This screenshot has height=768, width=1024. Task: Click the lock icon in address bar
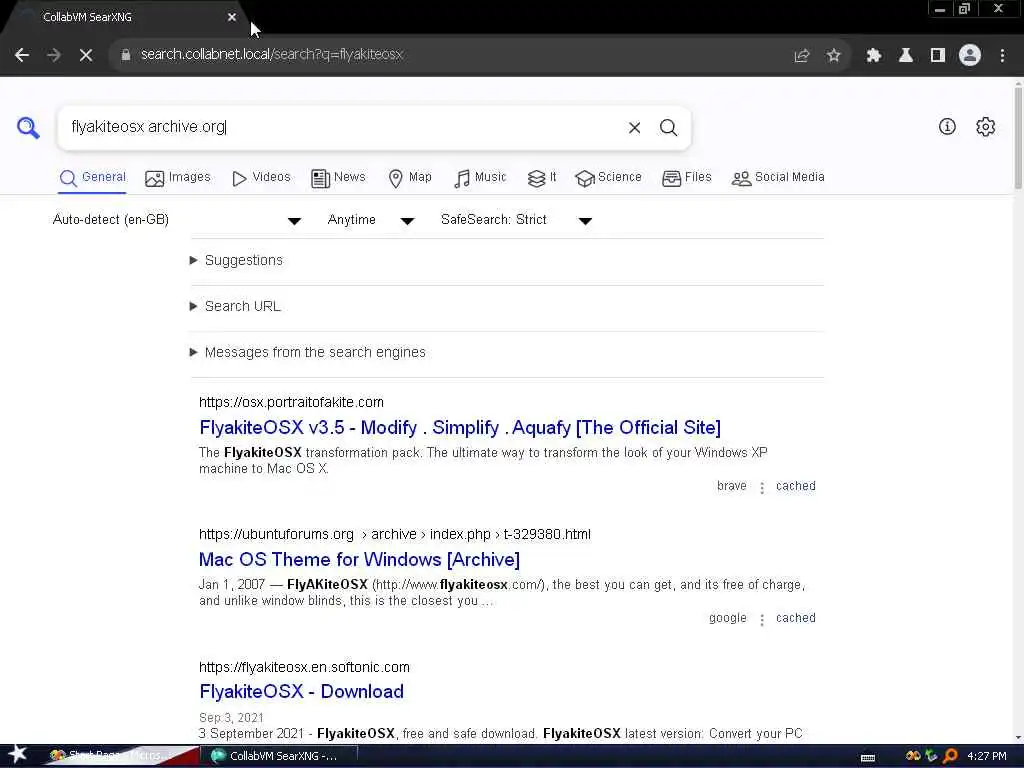[x=125, y=55]
